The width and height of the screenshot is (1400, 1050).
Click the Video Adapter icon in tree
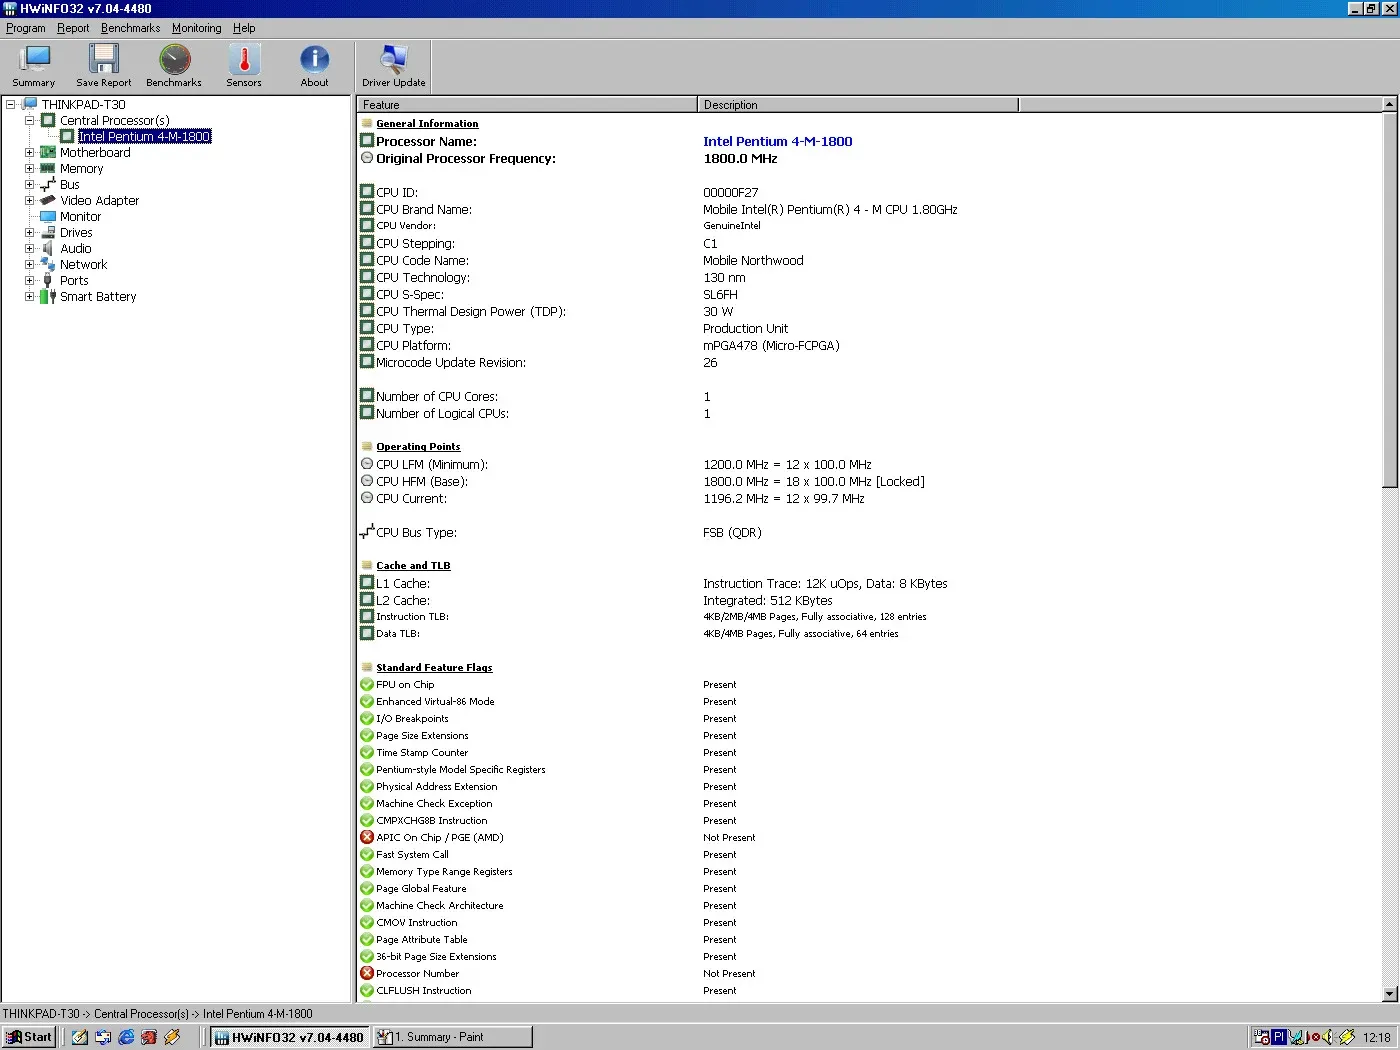coord(48,200)
